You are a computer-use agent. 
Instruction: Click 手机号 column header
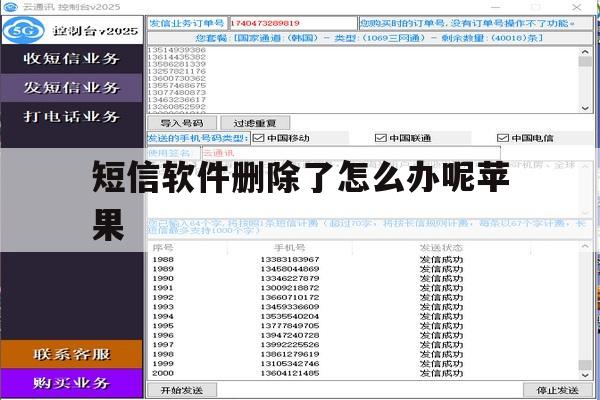tap(290, 248)
